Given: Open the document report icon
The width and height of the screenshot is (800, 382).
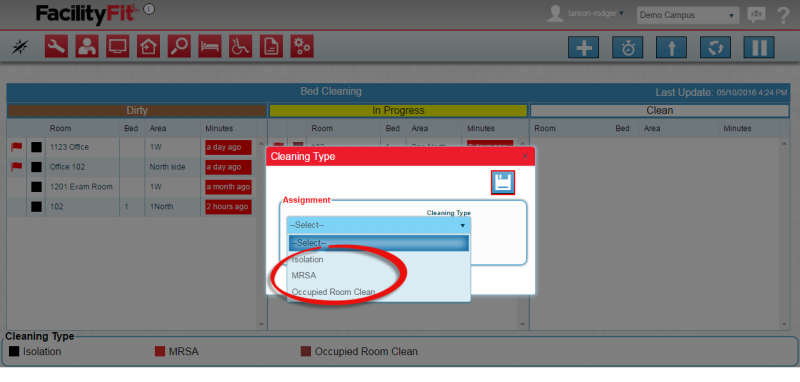Looking at the screenshot, I should (271, 47).
